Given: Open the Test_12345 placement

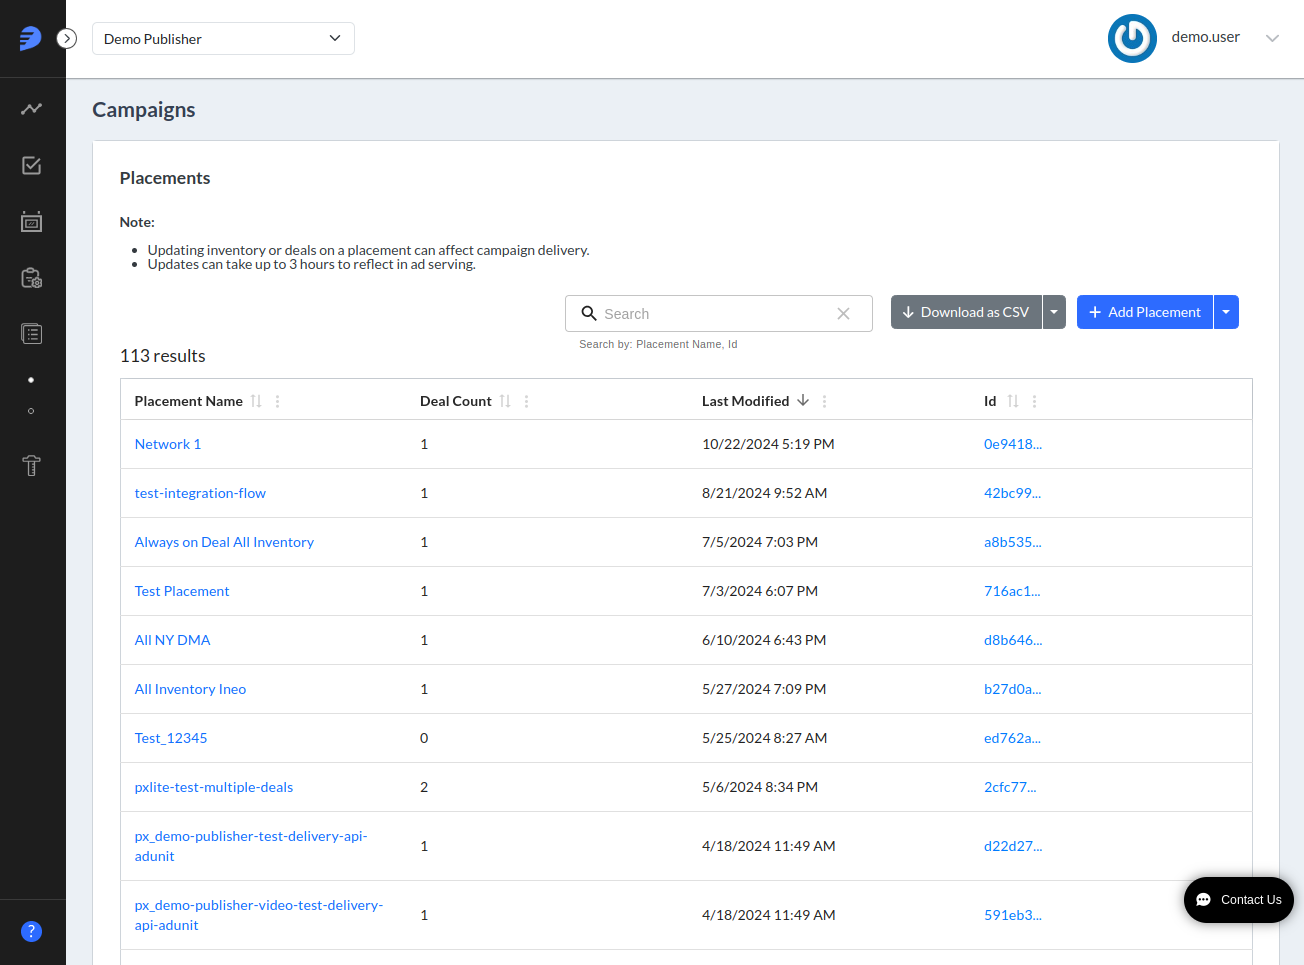Looking at the screenshot, I should [x=171, y=738].
